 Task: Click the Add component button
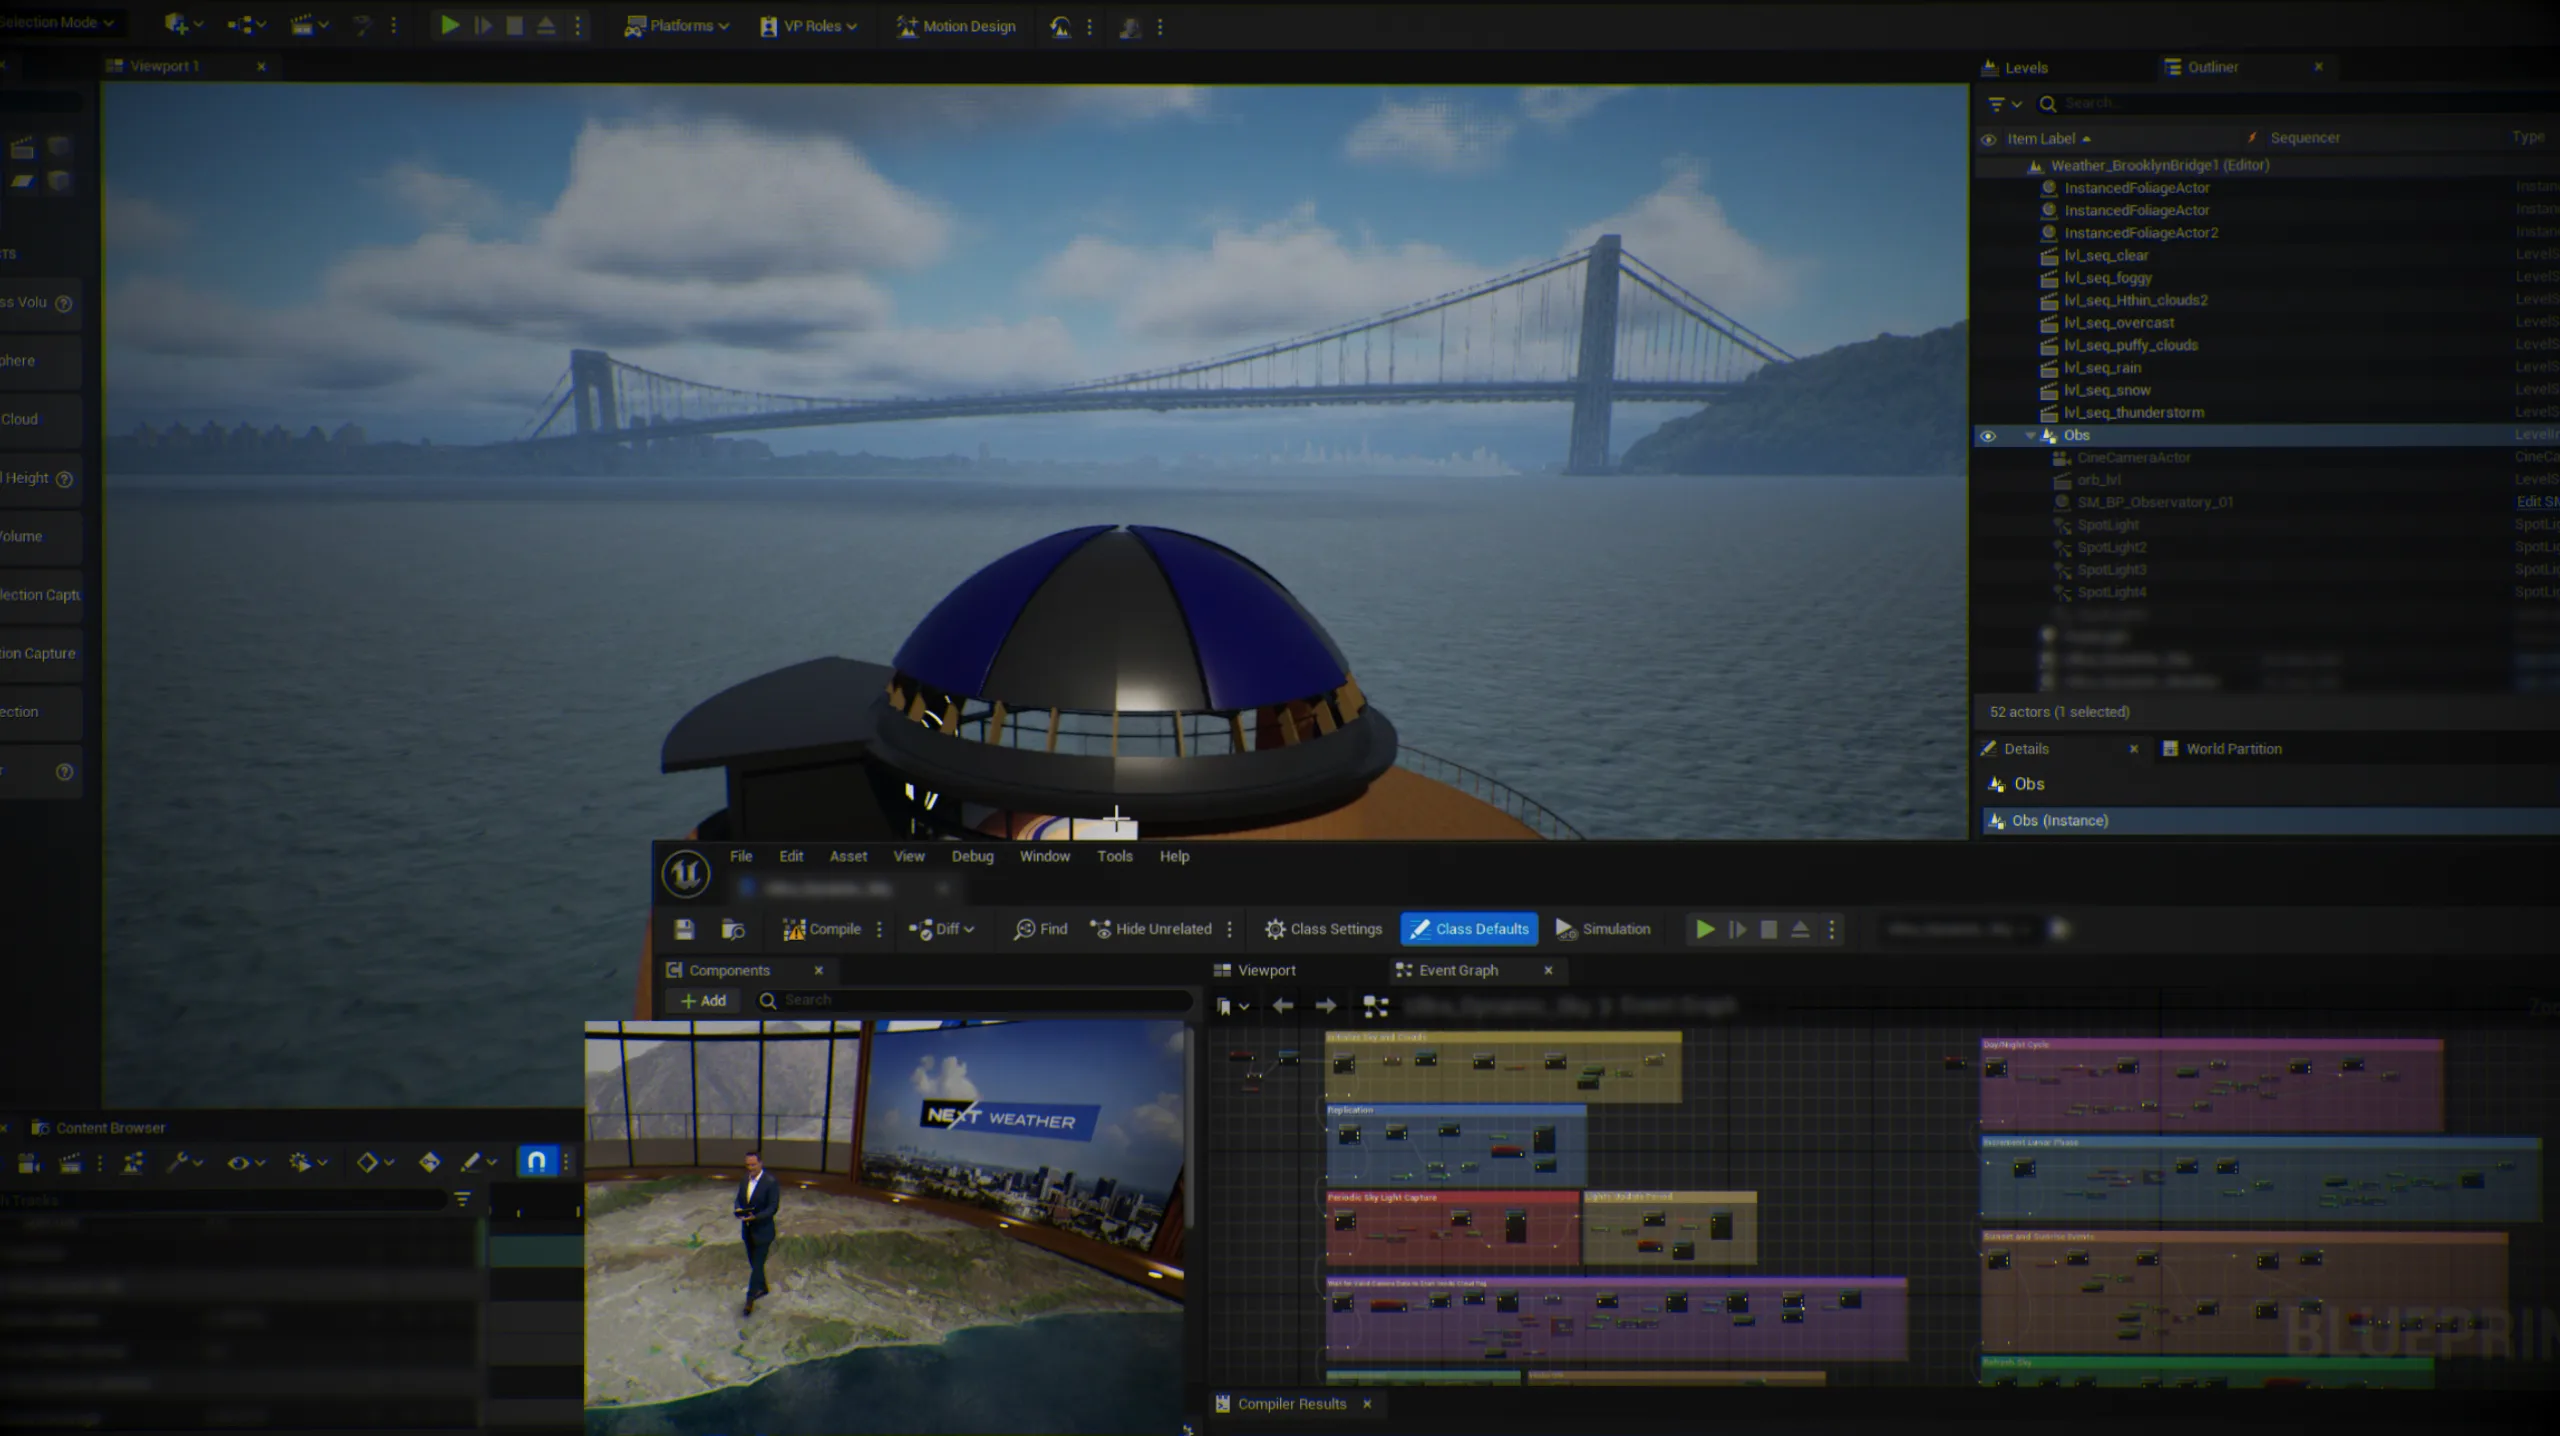(x=703, y=1001)
